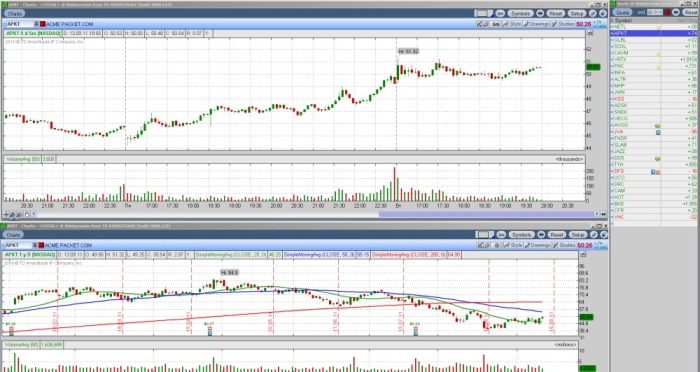This screenshot has height=372, width=700.
Task: Select the APKT row in the watchlist
Action: (x=655, y=33)
